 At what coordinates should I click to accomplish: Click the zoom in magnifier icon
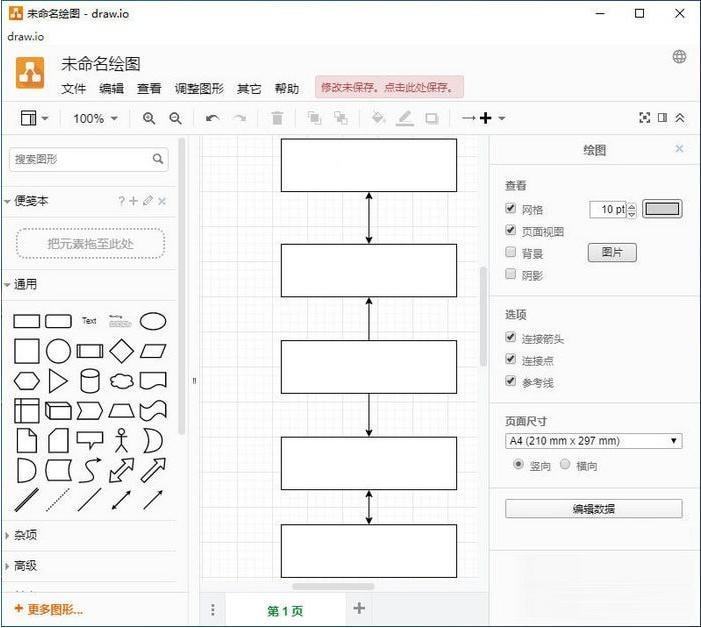149,118
